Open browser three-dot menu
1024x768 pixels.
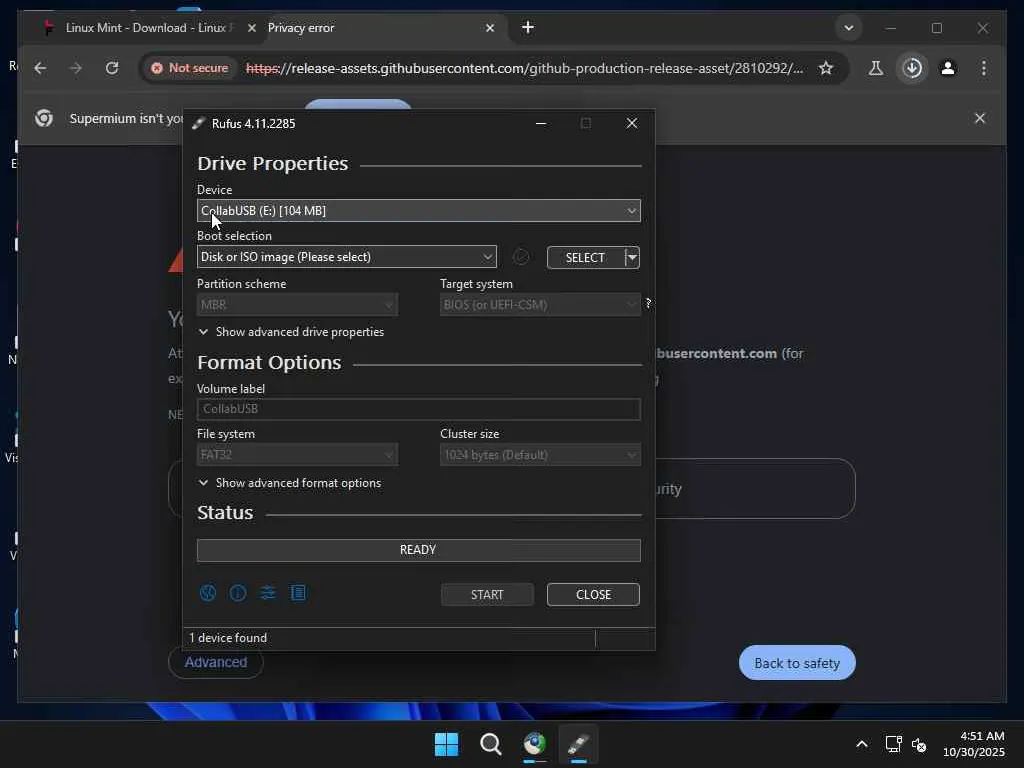point(984,68)
